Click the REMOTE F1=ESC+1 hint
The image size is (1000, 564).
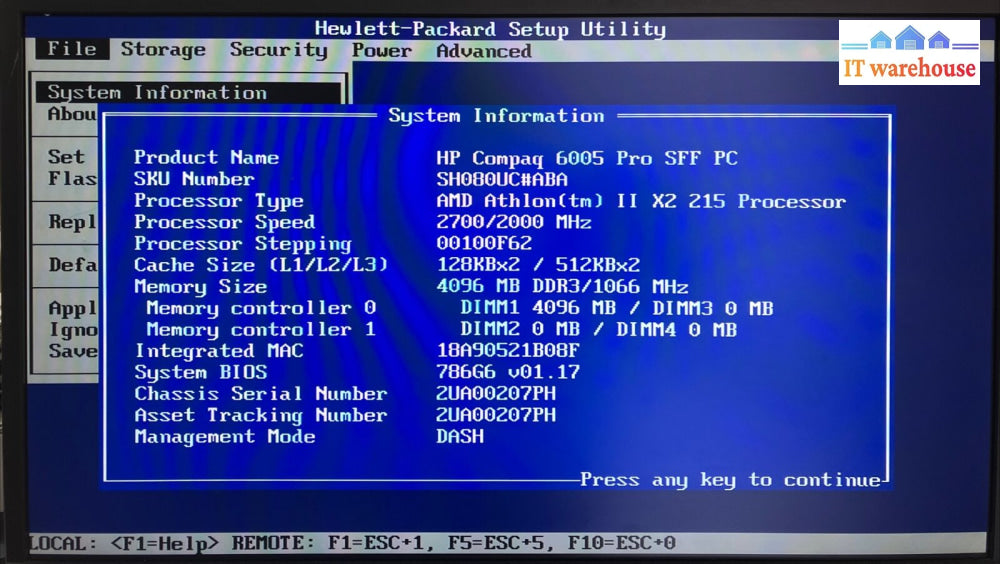(334, 544)
